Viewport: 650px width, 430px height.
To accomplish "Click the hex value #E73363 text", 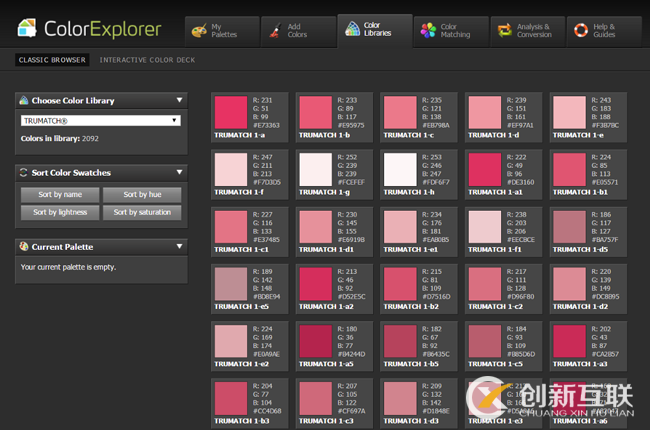I will (x=266, y=125).
